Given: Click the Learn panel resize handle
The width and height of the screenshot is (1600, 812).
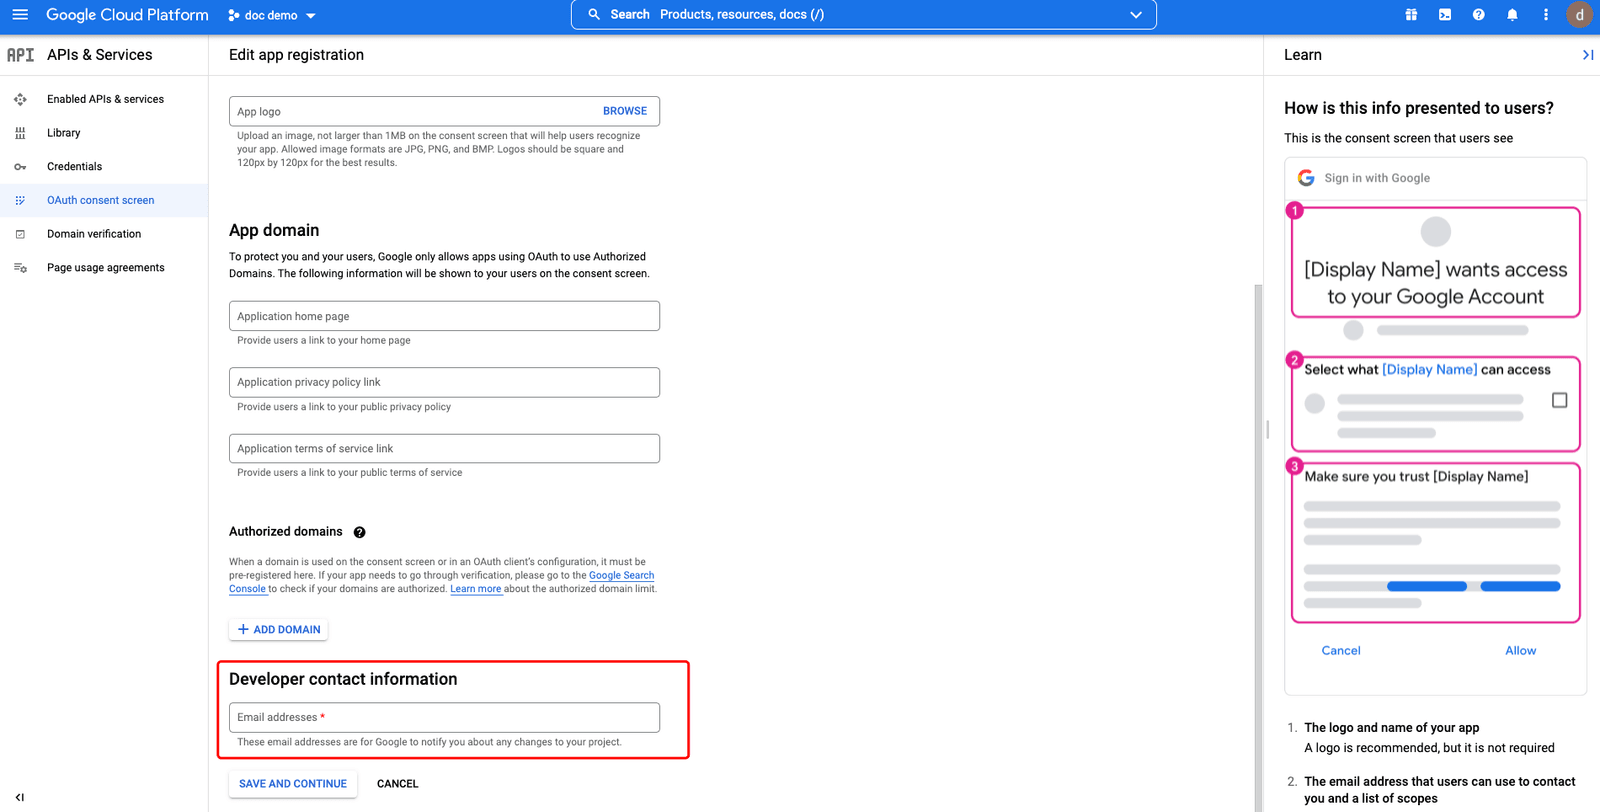Looking at the screenshot, I should [1268, 429].
